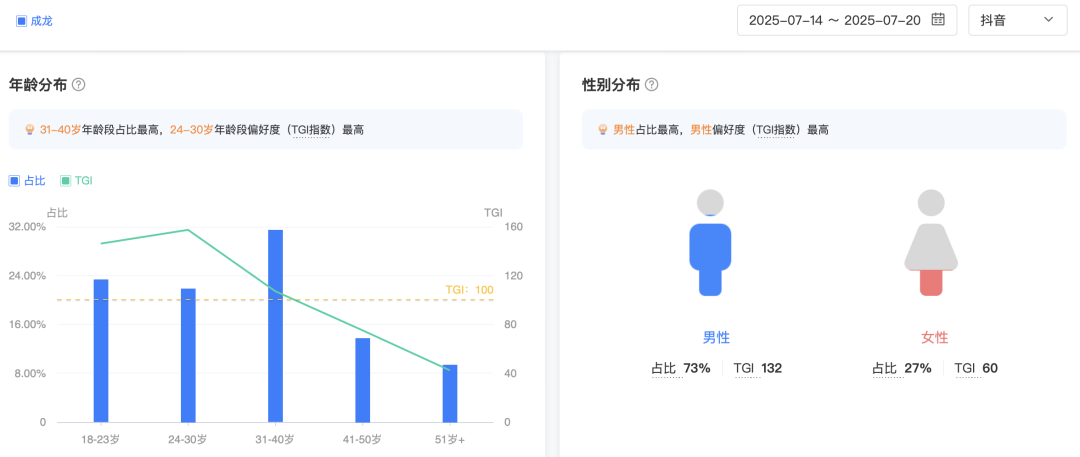Click the 40 right axis tick

pyautogui.click(x=511, y=374)
